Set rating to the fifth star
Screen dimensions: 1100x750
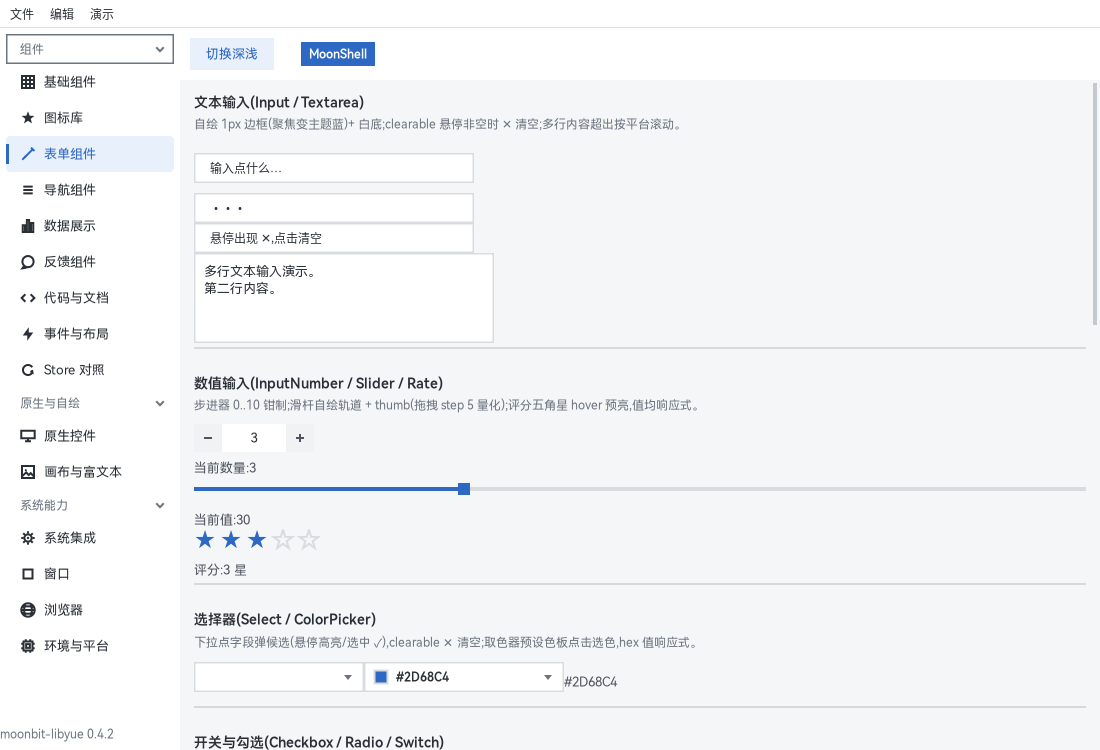click(x=309, y=540)
